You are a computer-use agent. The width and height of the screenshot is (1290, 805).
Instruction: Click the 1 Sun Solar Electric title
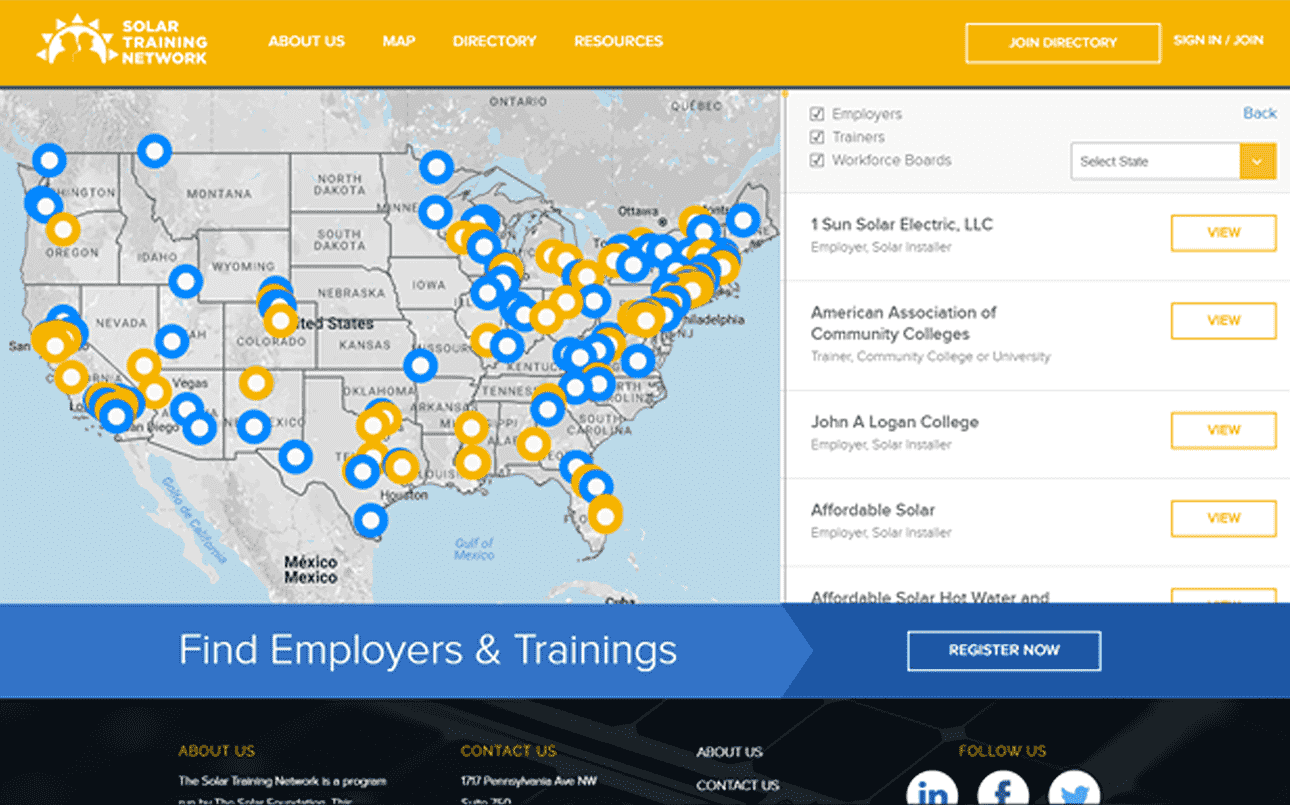tap(901, 224)
